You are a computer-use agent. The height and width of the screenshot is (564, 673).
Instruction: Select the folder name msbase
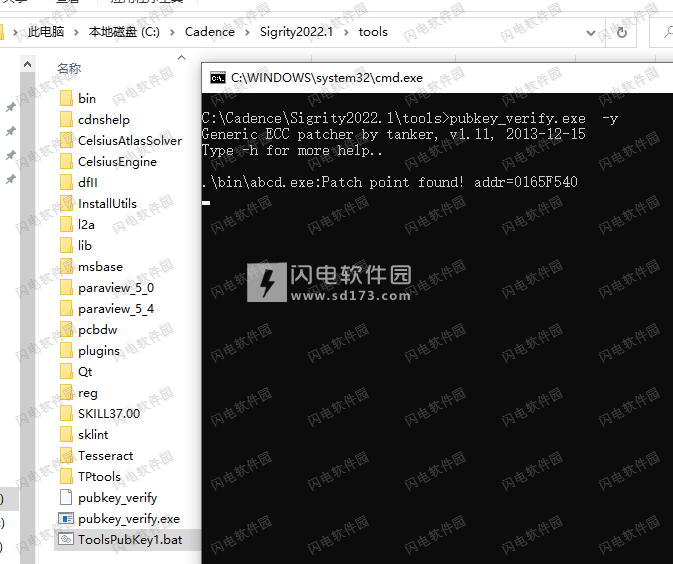(100, 267)
